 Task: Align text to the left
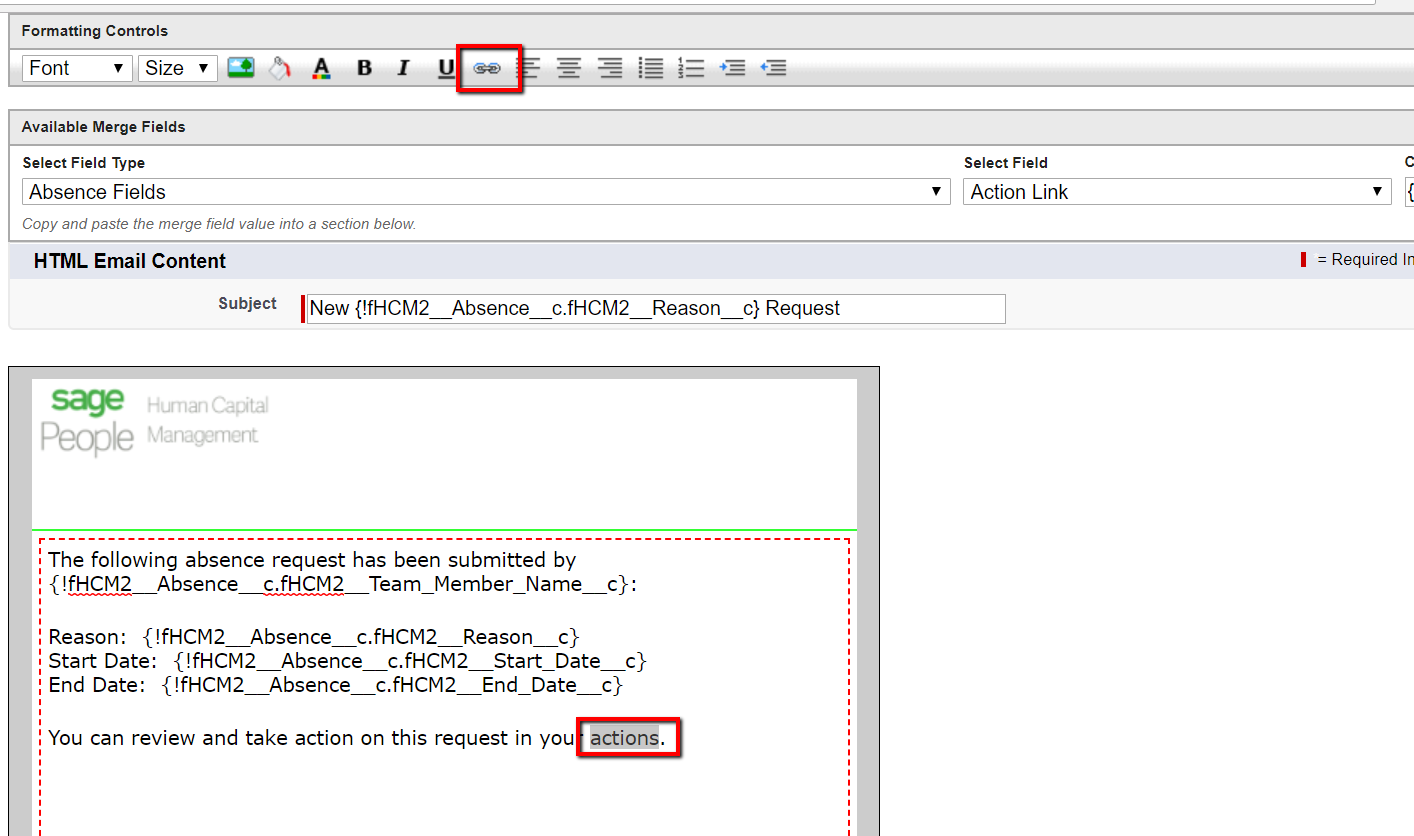click(528, 68)
